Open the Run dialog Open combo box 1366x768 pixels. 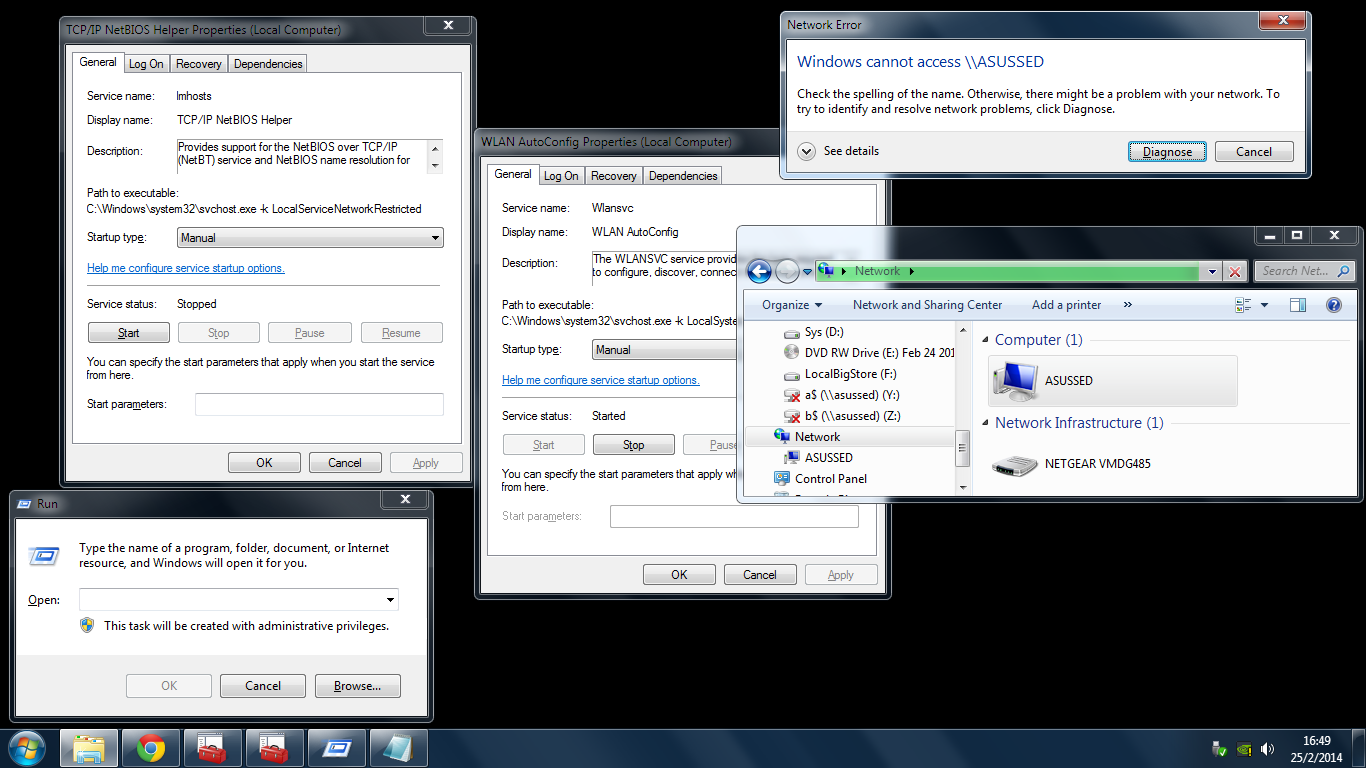(x=239, y=600)
